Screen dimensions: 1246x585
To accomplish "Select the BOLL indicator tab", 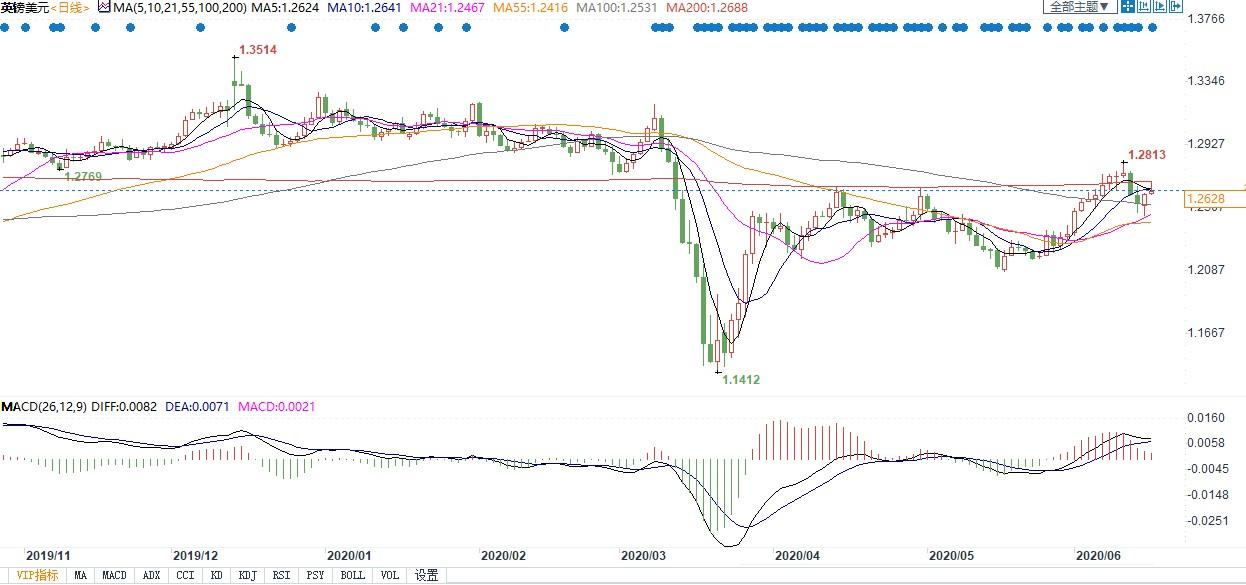I will tap(352, 575).
